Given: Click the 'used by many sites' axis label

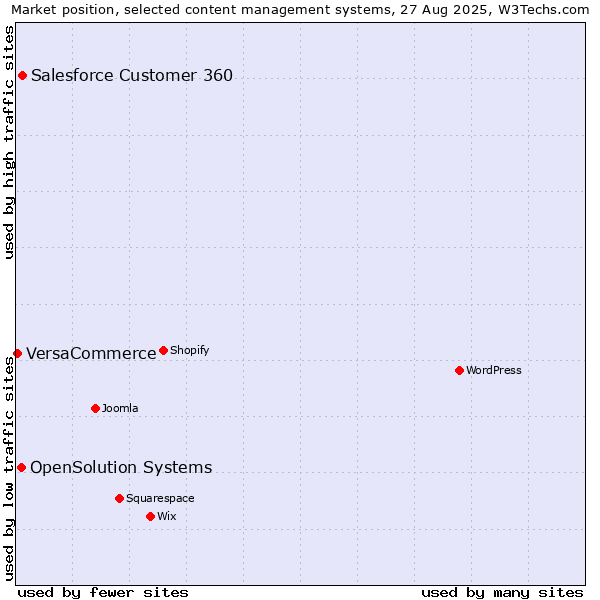Looking at the screenshot, I should (502, 593).
